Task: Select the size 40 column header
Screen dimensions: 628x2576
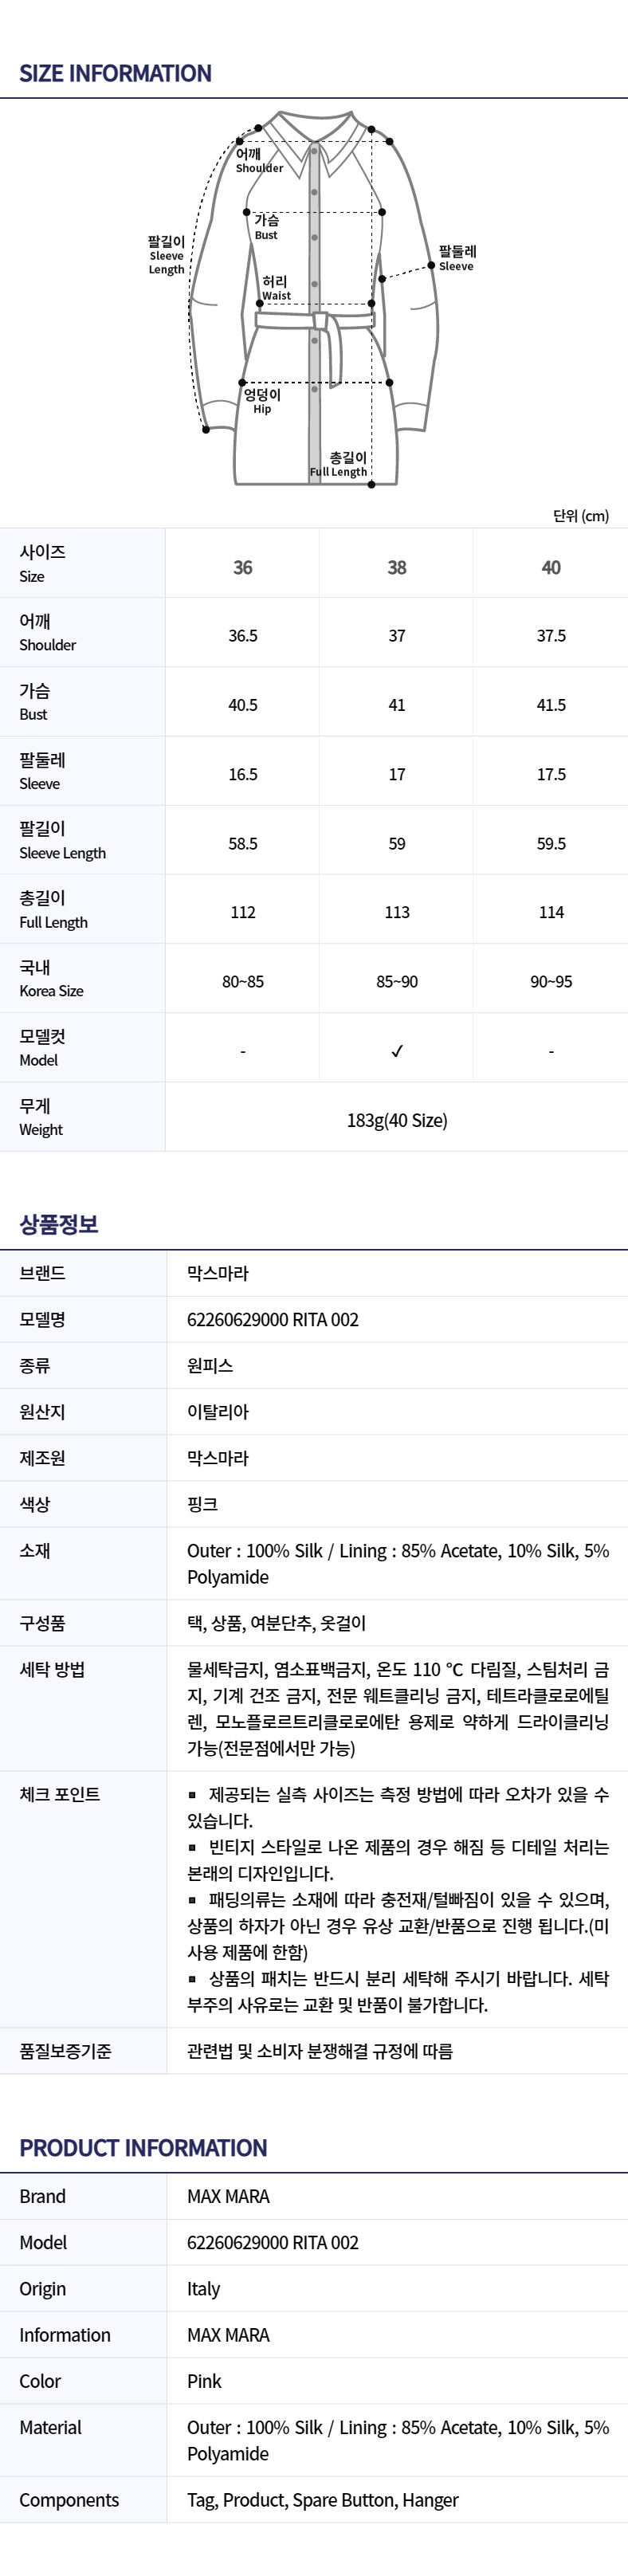Action: tap(551, 567)
